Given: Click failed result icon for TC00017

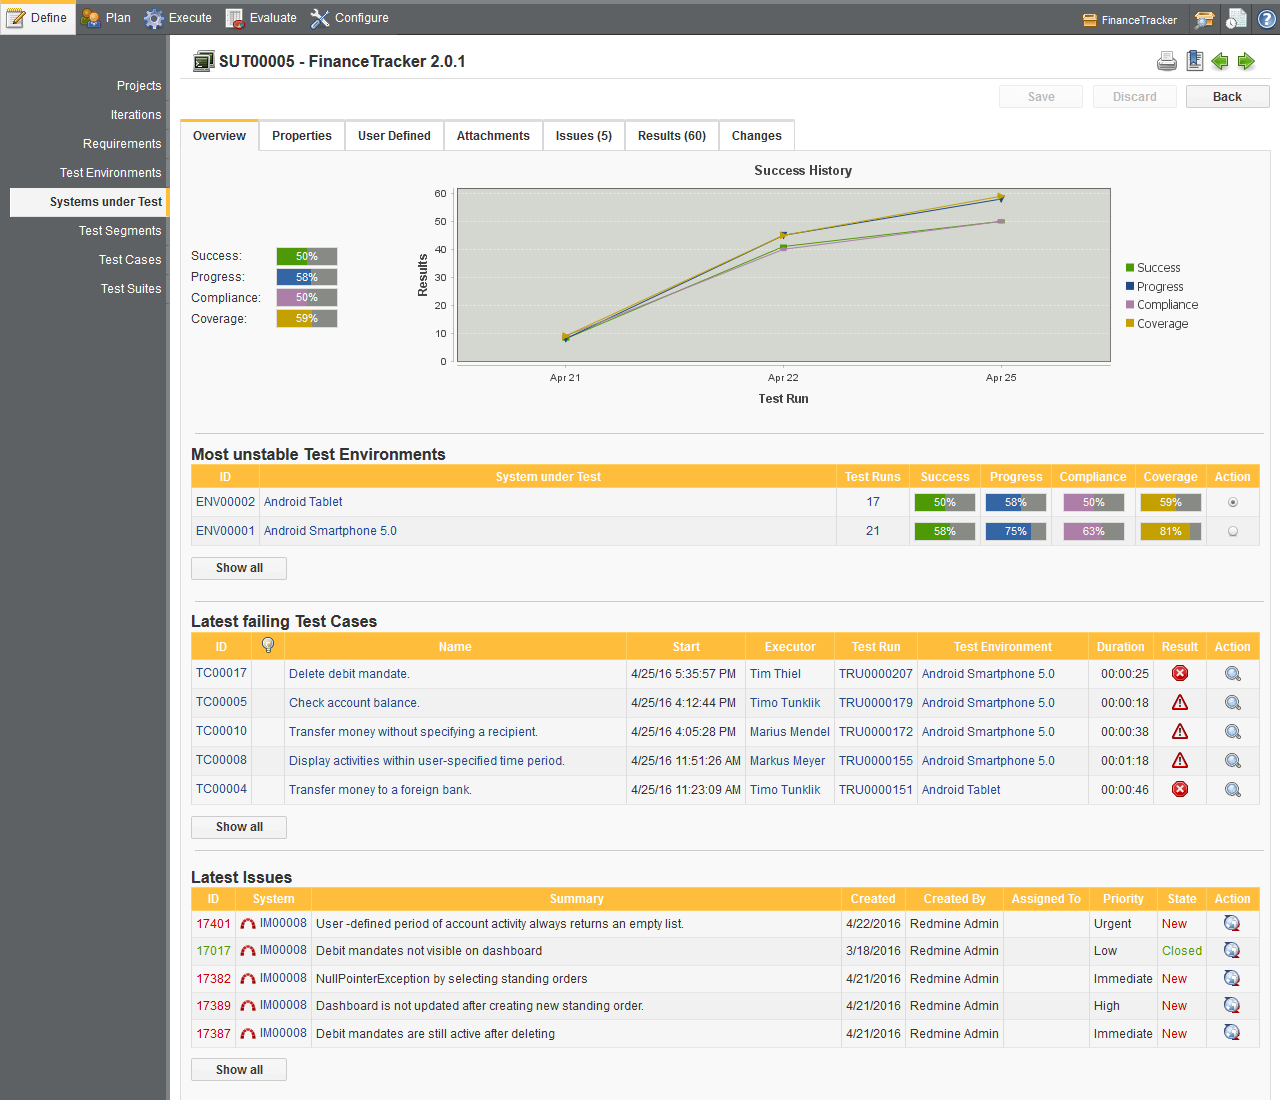Looking at the screenshot, I should click(x=1180, y=673).
